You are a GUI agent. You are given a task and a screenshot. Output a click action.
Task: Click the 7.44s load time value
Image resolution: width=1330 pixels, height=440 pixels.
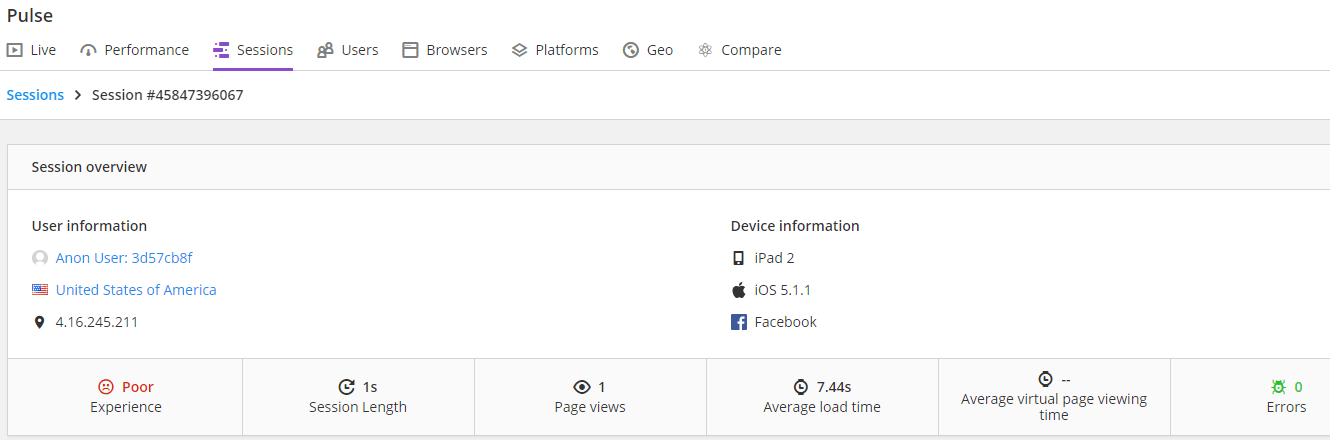pos(834,387)
